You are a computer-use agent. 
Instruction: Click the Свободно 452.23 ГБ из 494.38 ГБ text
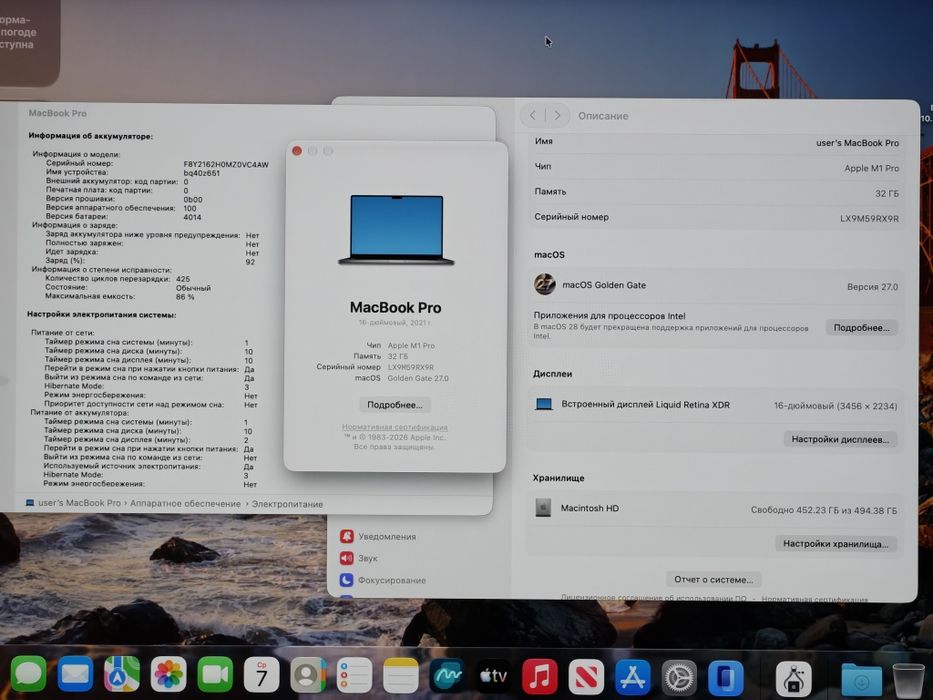pos(824,510)
